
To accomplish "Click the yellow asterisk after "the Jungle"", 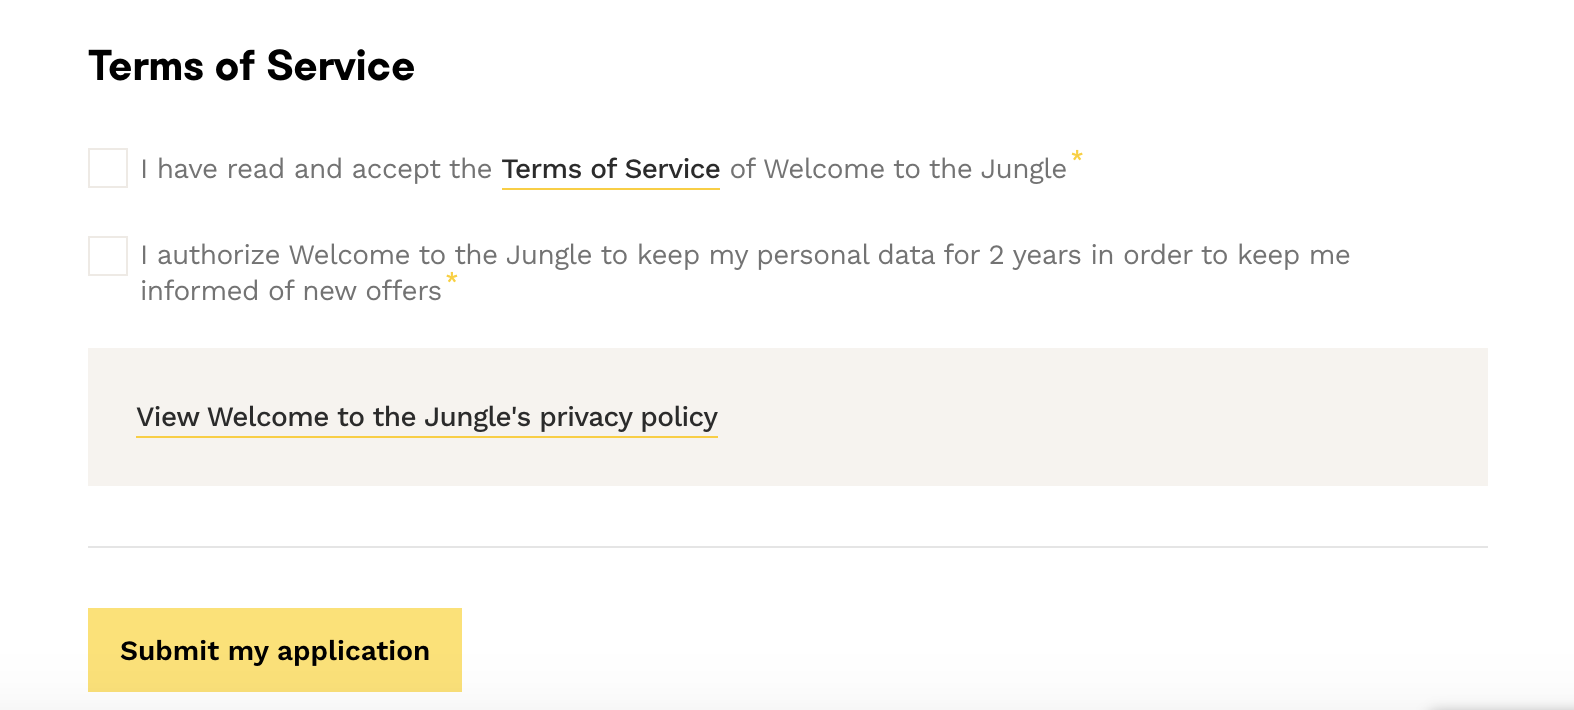I will pos(1077,157).
